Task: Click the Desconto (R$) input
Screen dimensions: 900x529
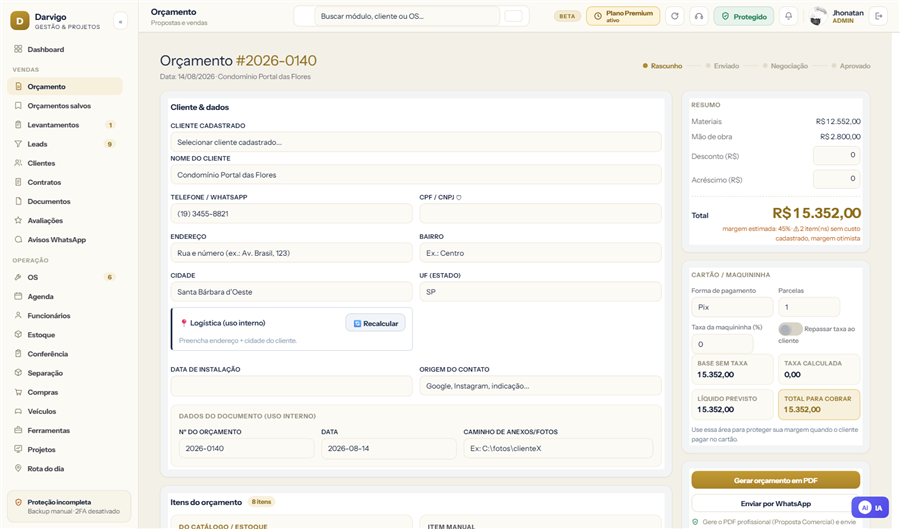Action: pyautogui.click(x=836, y=155)
